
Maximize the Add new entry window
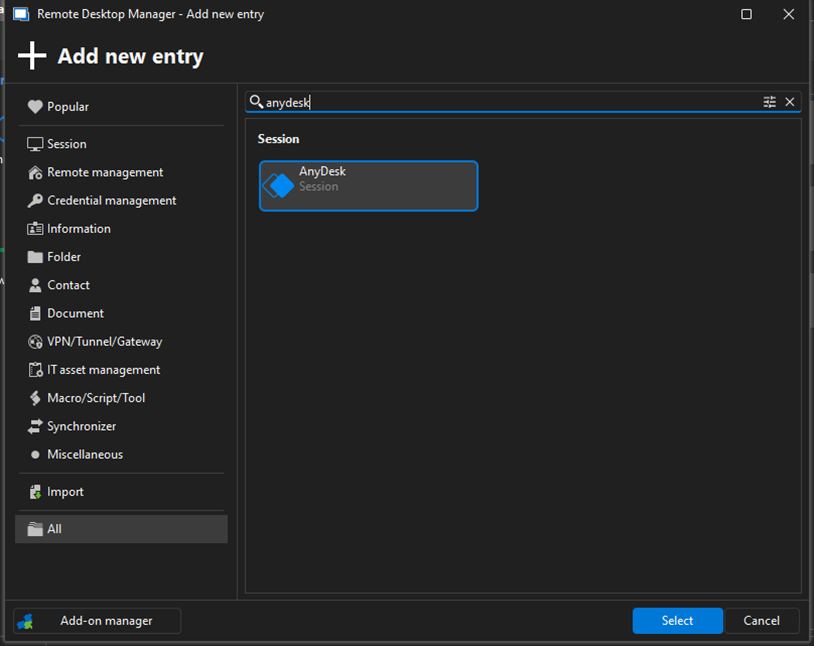tap(746, 14)
